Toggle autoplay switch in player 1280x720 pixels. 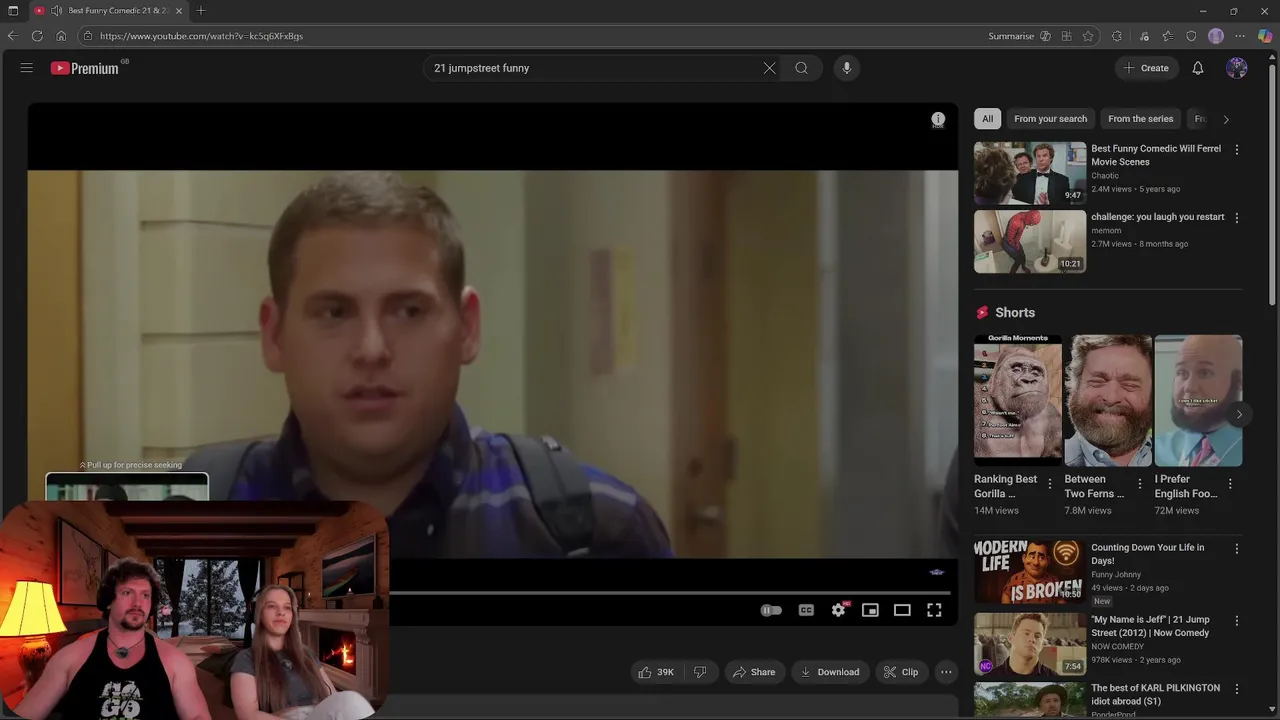[x=771, y=610]
